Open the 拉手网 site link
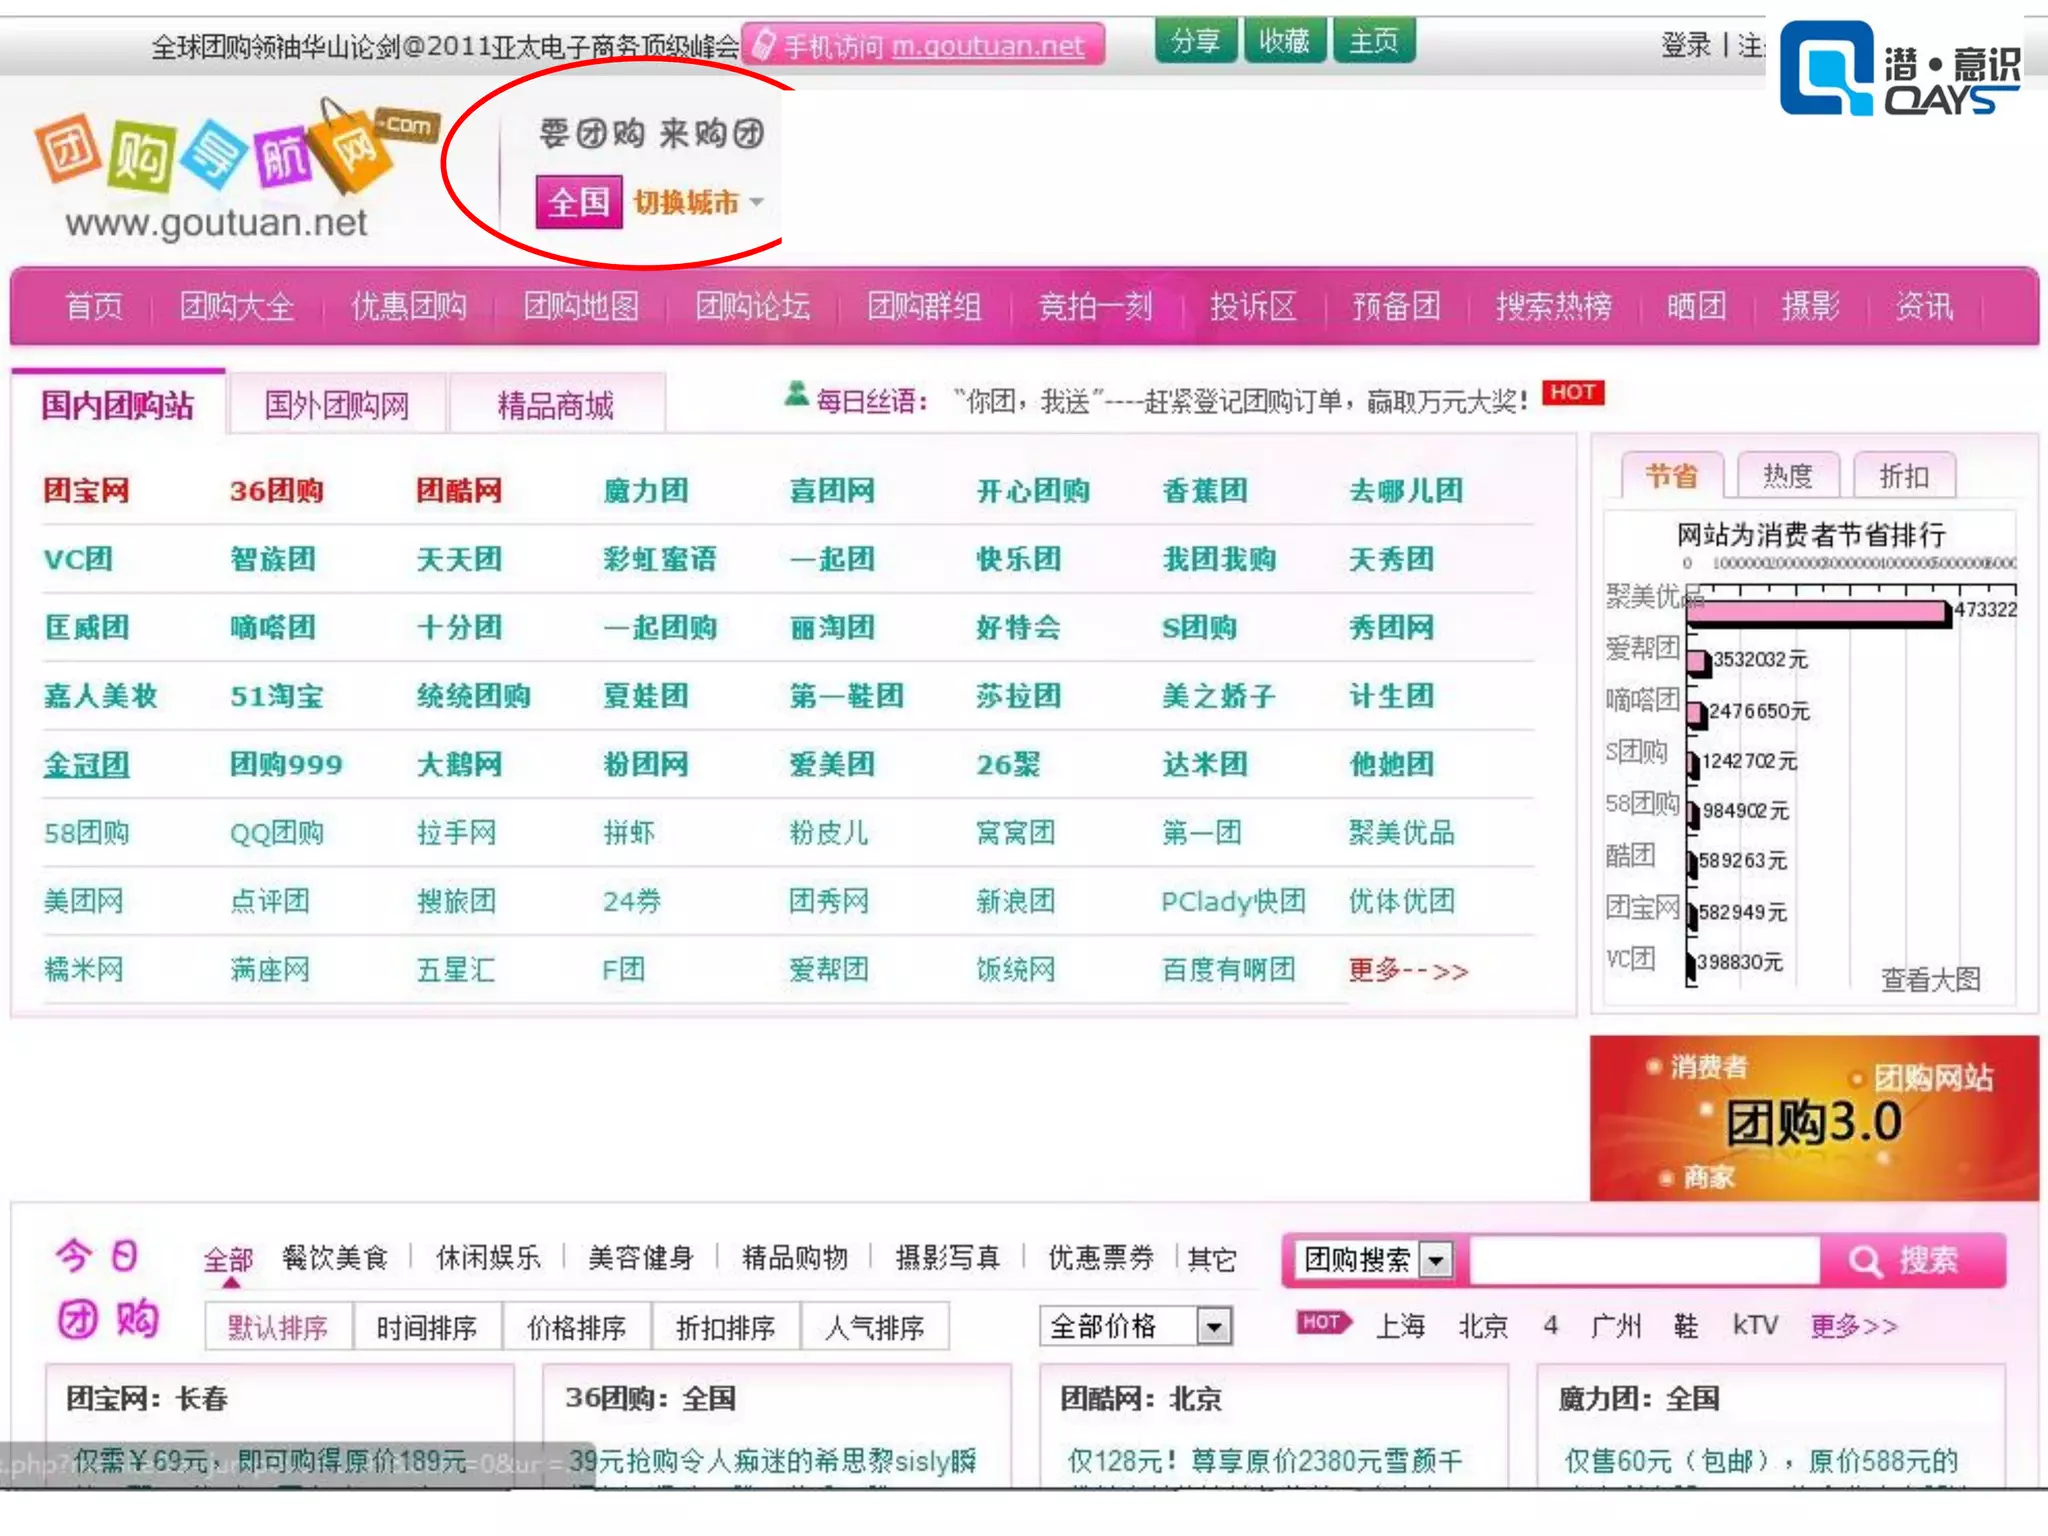The height and width of the screenshot is (1536, 2048). 456,833
